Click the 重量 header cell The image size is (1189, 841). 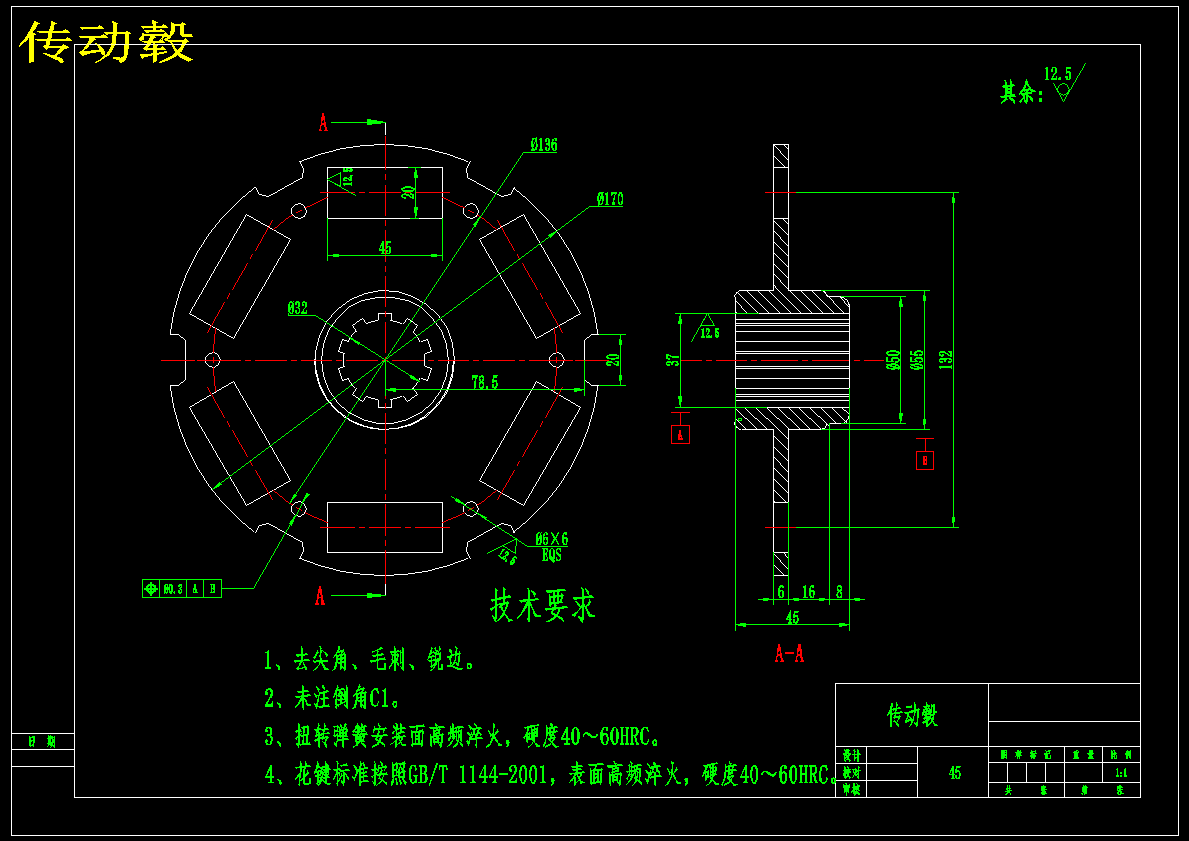(x=1084, y=755)
